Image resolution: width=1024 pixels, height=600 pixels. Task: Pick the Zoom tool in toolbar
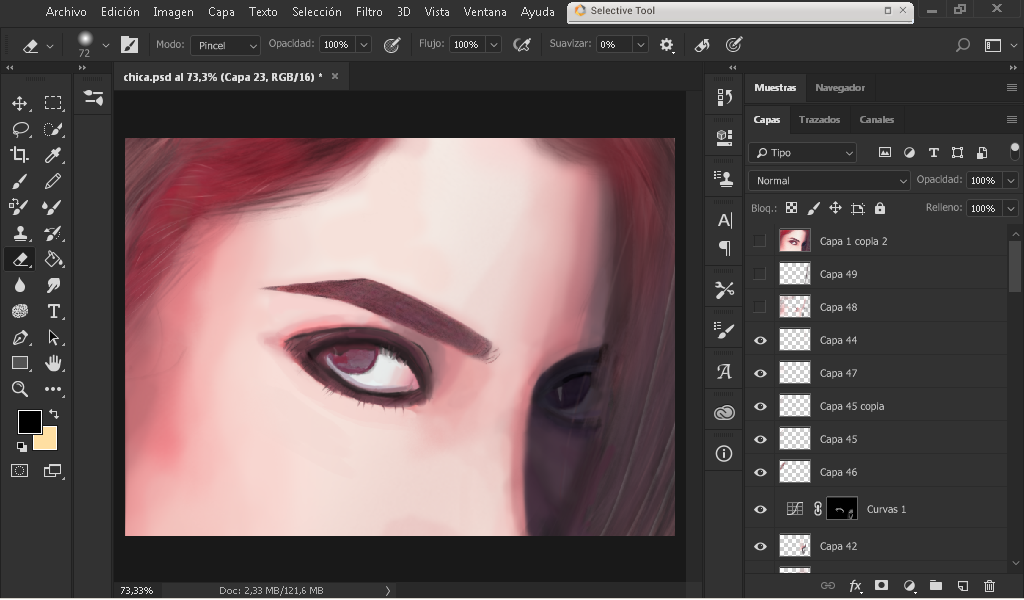(19, 389)
